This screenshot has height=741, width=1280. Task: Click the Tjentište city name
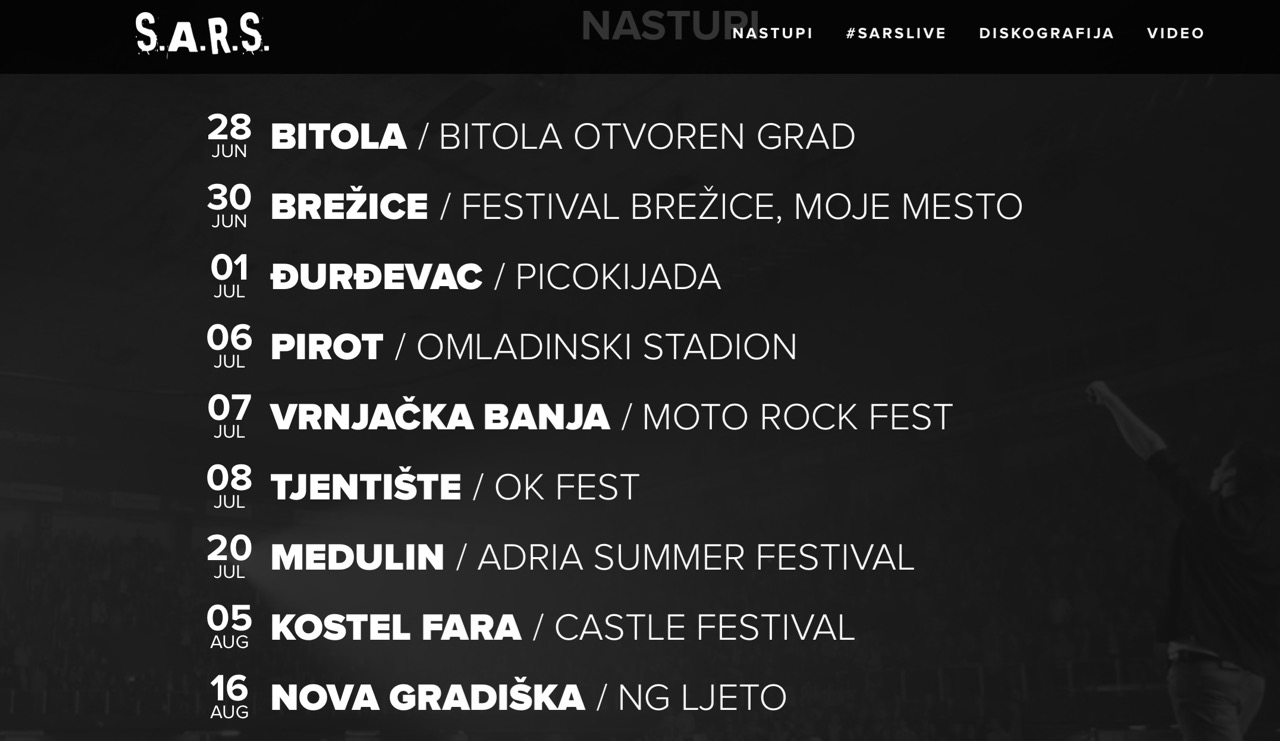point(366,487)
